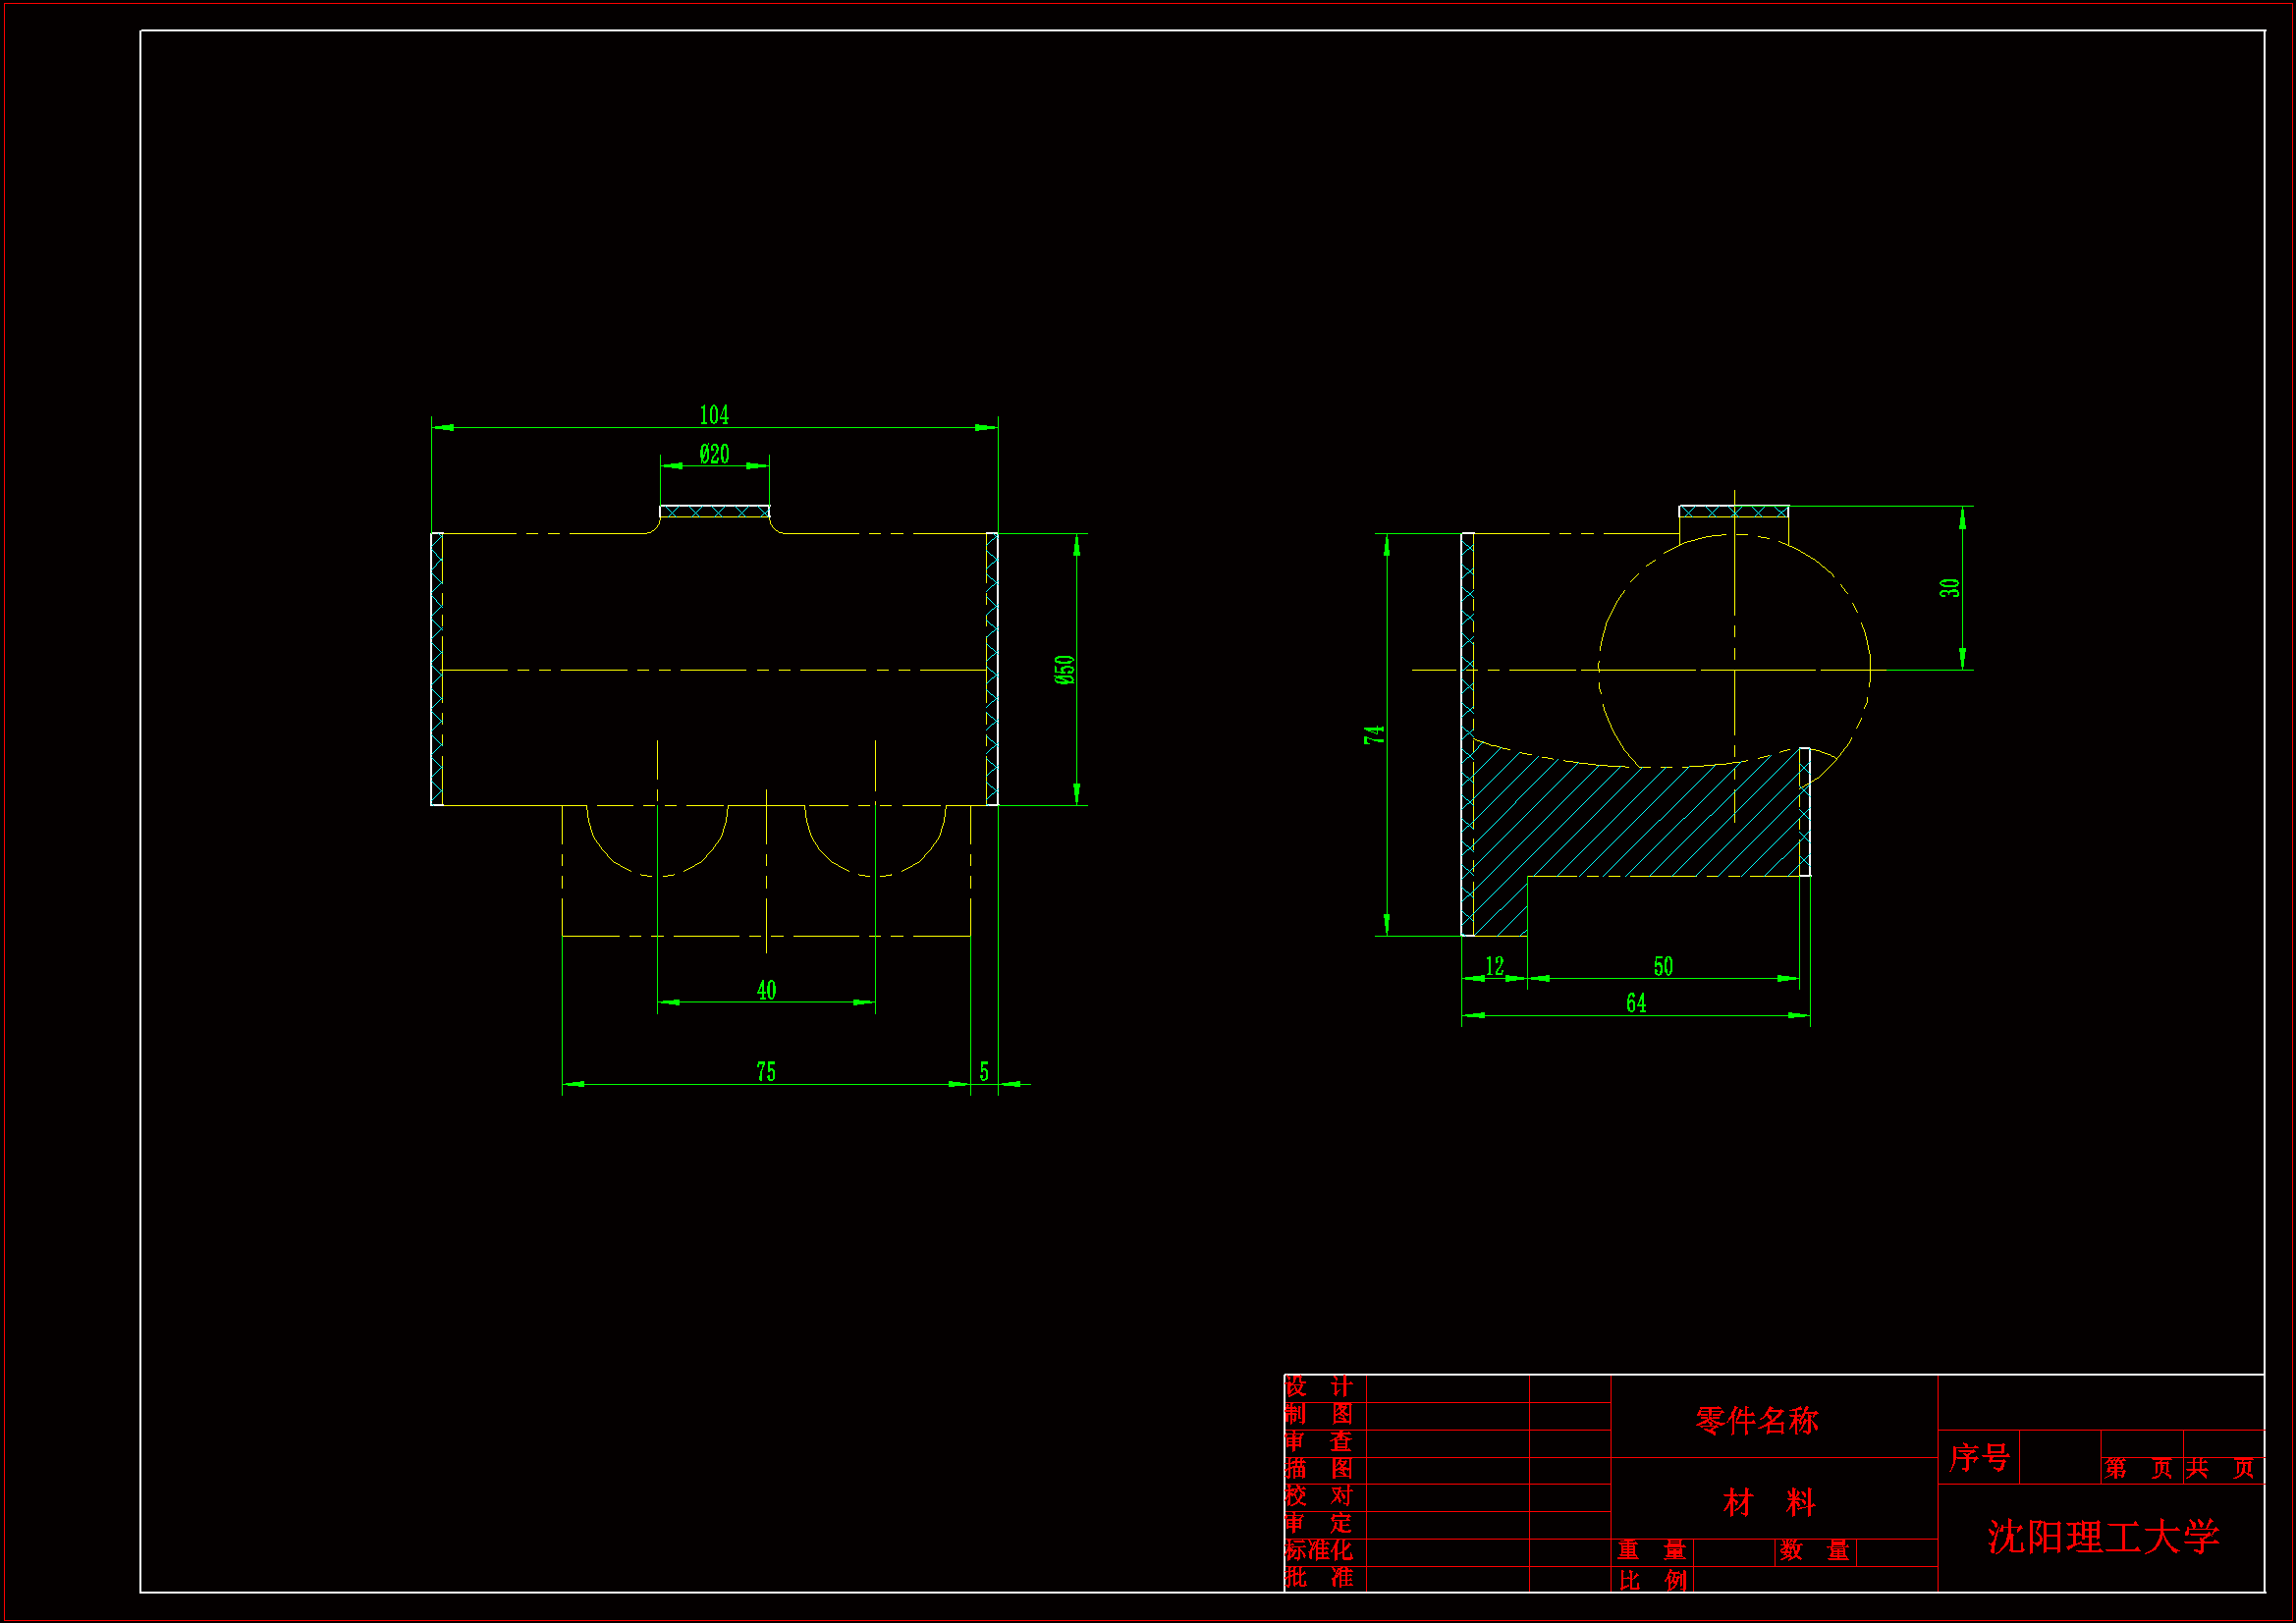
Task: Click the 比例 scale label
Action: click(1652, 1580)
